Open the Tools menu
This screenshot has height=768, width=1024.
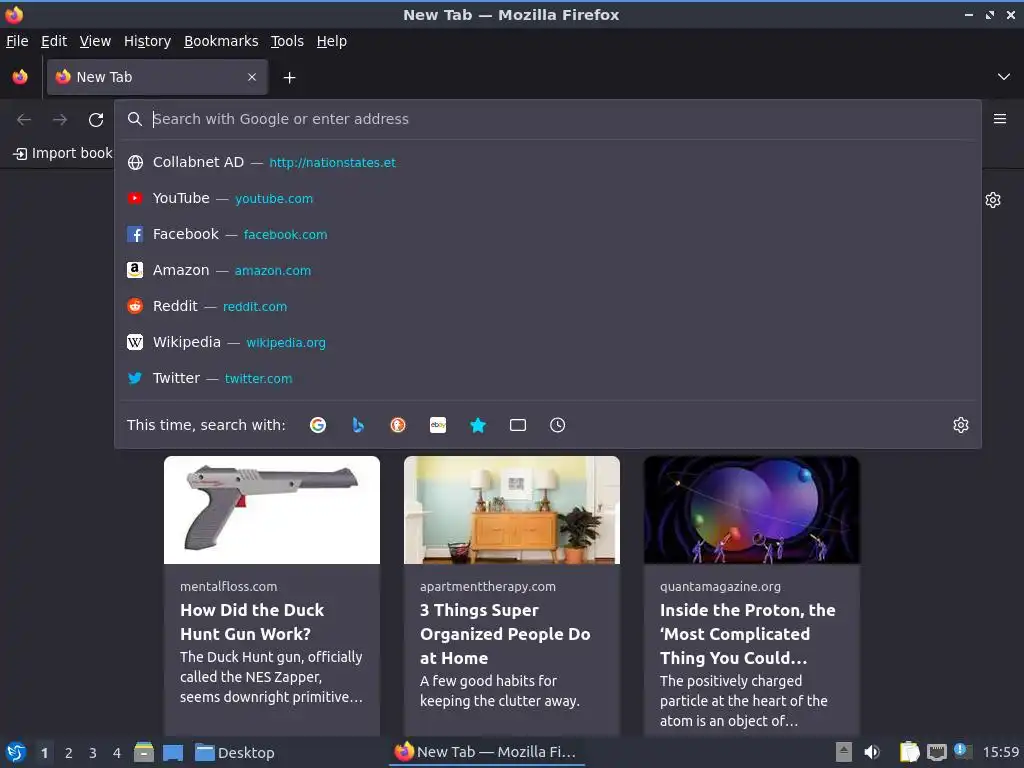pyautogui.click(x=287, y=41)
